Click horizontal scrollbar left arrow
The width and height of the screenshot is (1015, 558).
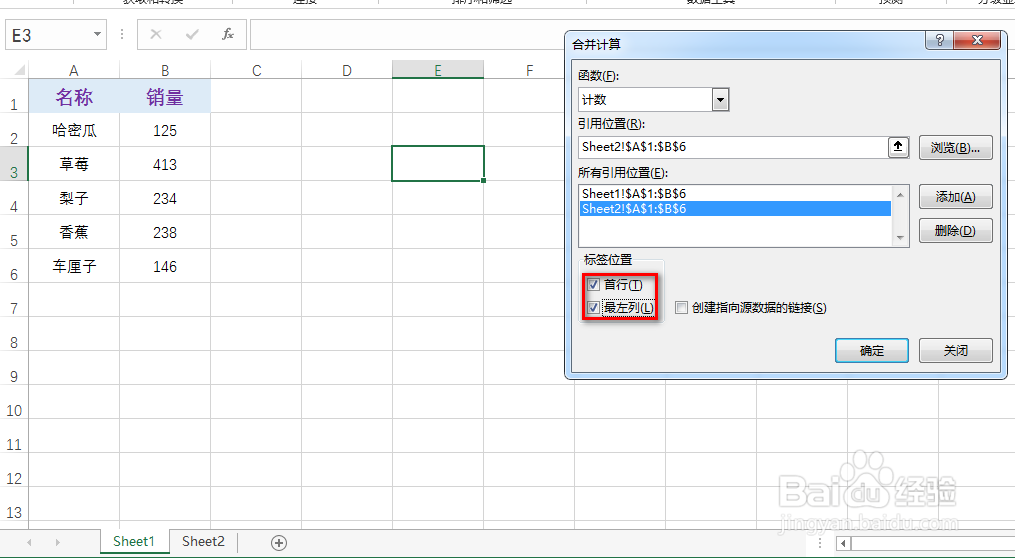pos(843,543)
